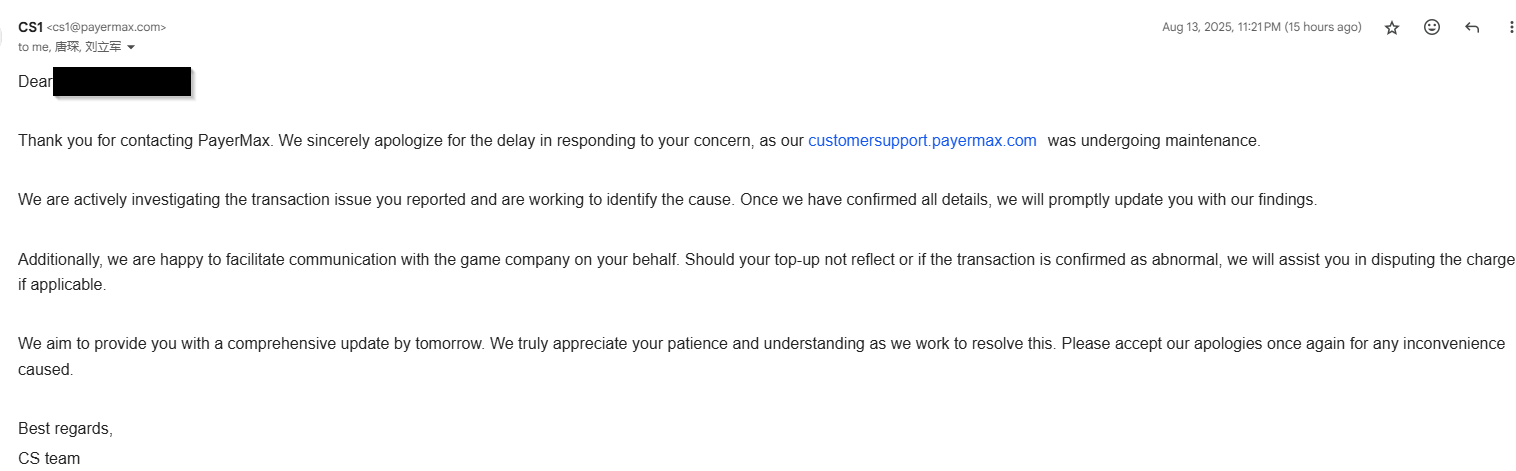The image size is (1516, 471).
Task: Click the recipient name 唐琛
Action: tap(67, 47)
